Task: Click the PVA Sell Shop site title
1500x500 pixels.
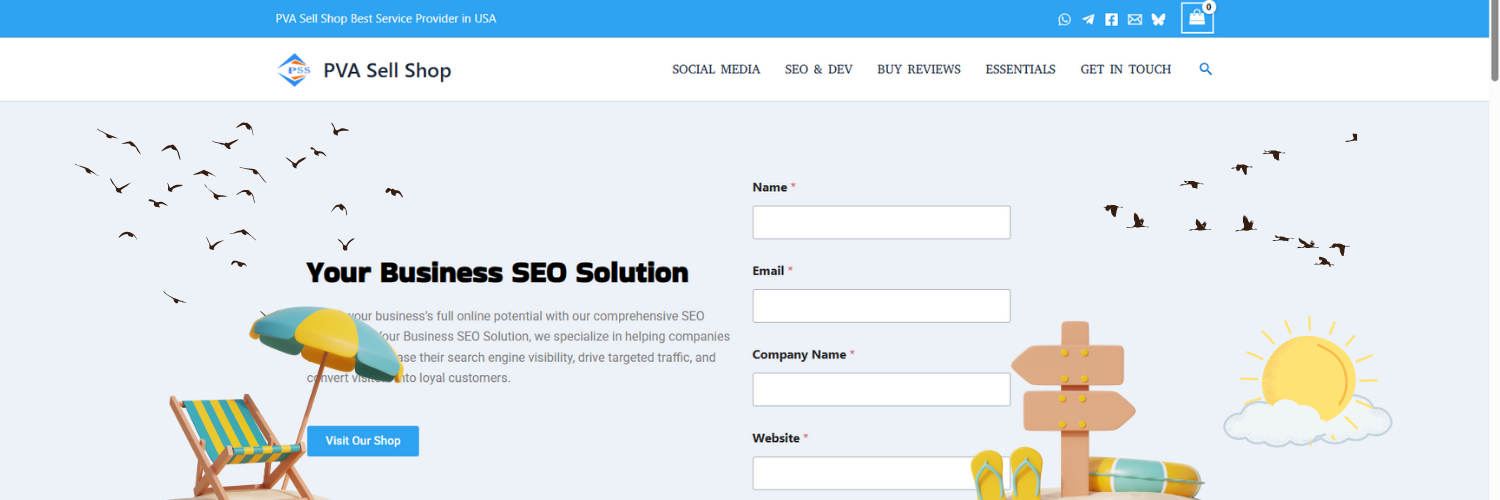Action: click(387, 70)
